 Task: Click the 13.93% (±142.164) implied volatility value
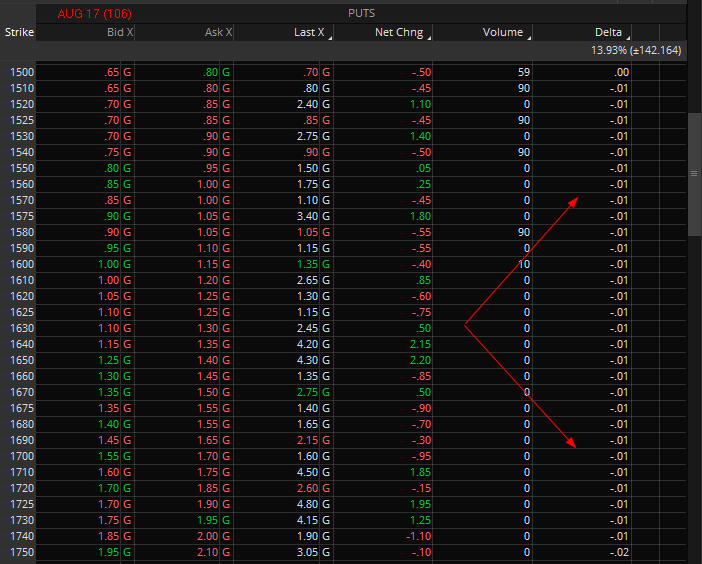[636, 50]
